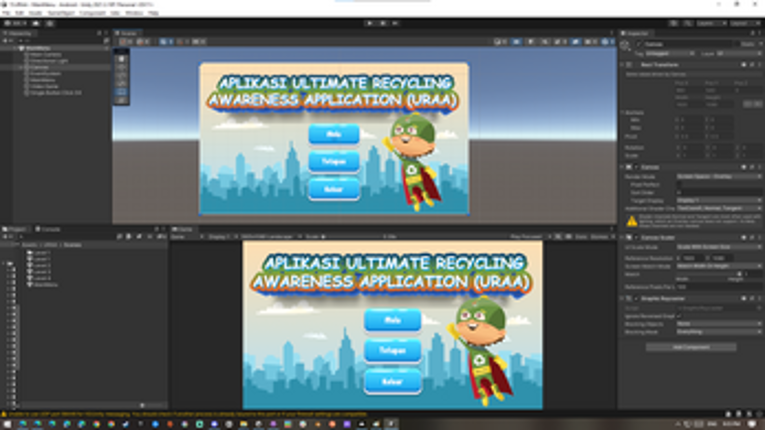This screenshot has width=765, height=430.
Task: Toggle the 2D view button in Scene toolbar
Action: click(517, 42)
